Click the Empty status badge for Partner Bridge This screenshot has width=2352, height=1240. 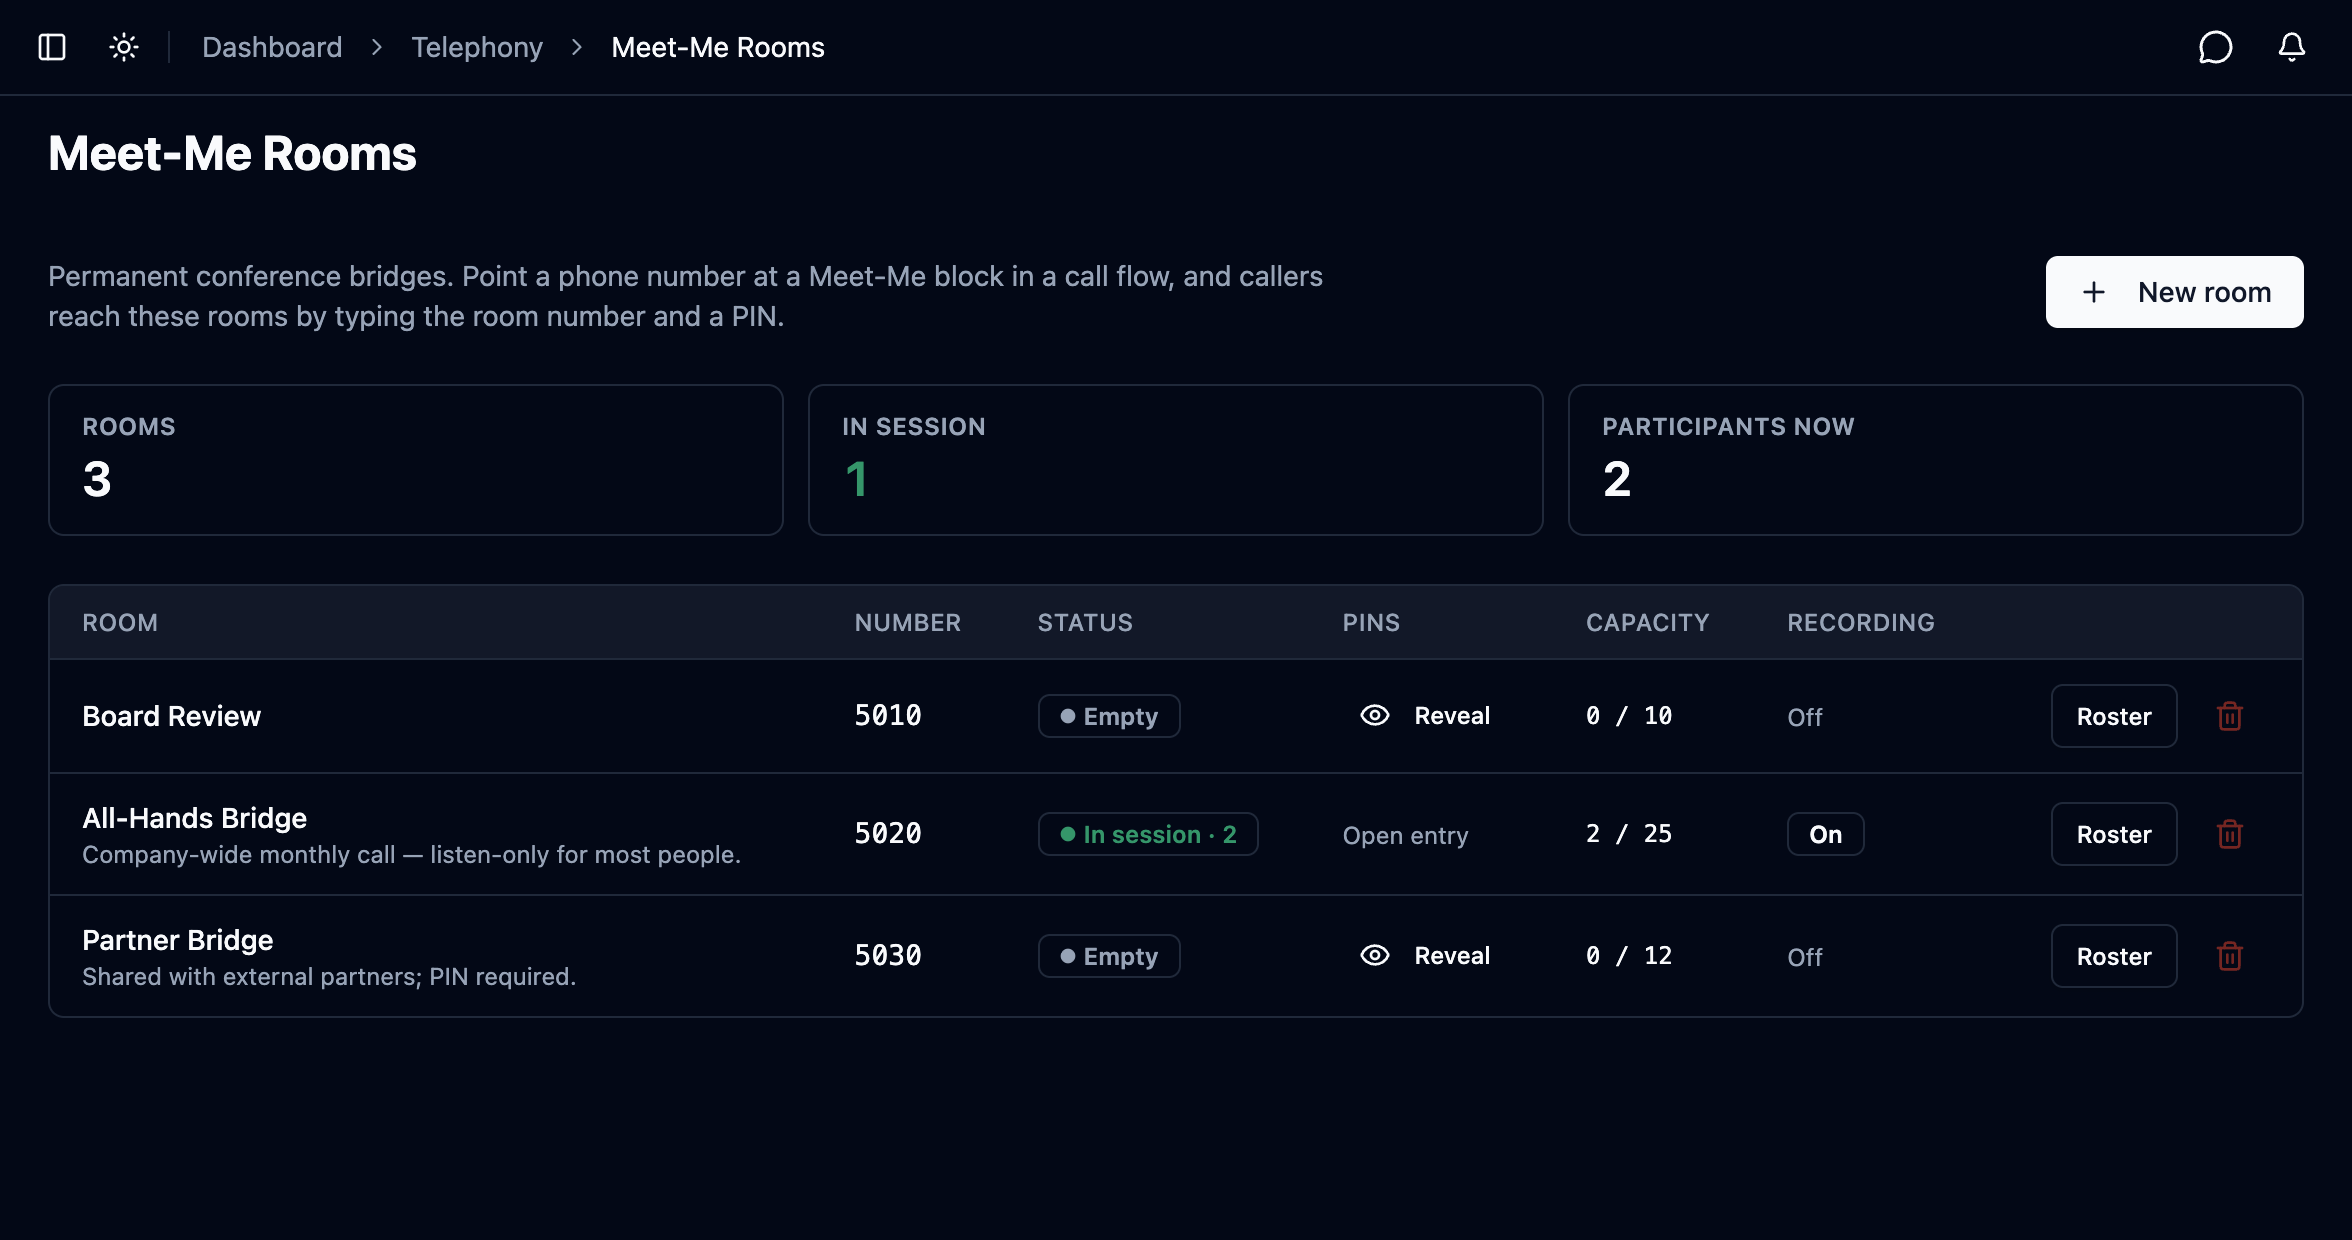coord(1109,956)
